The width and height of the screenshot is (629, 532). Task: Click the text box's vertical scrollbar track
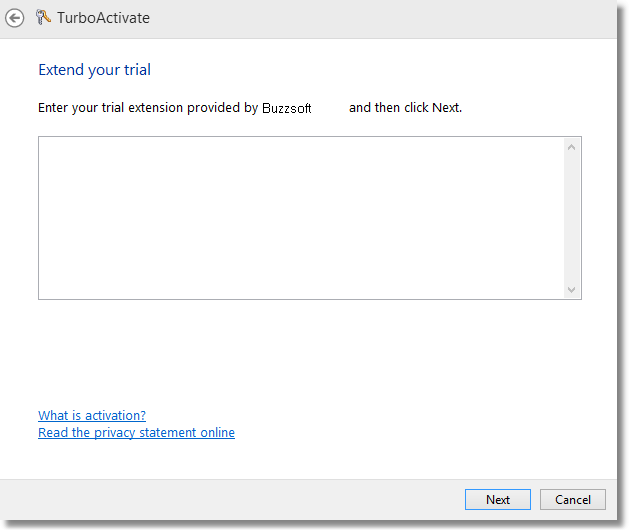click(571, 218)
